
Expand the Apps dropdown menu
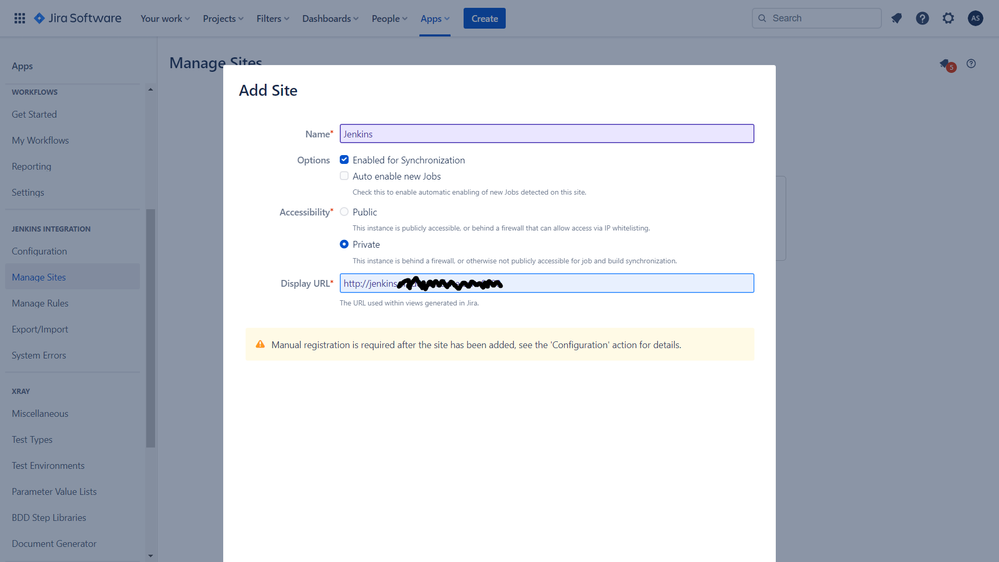click(x=435, y=18)
